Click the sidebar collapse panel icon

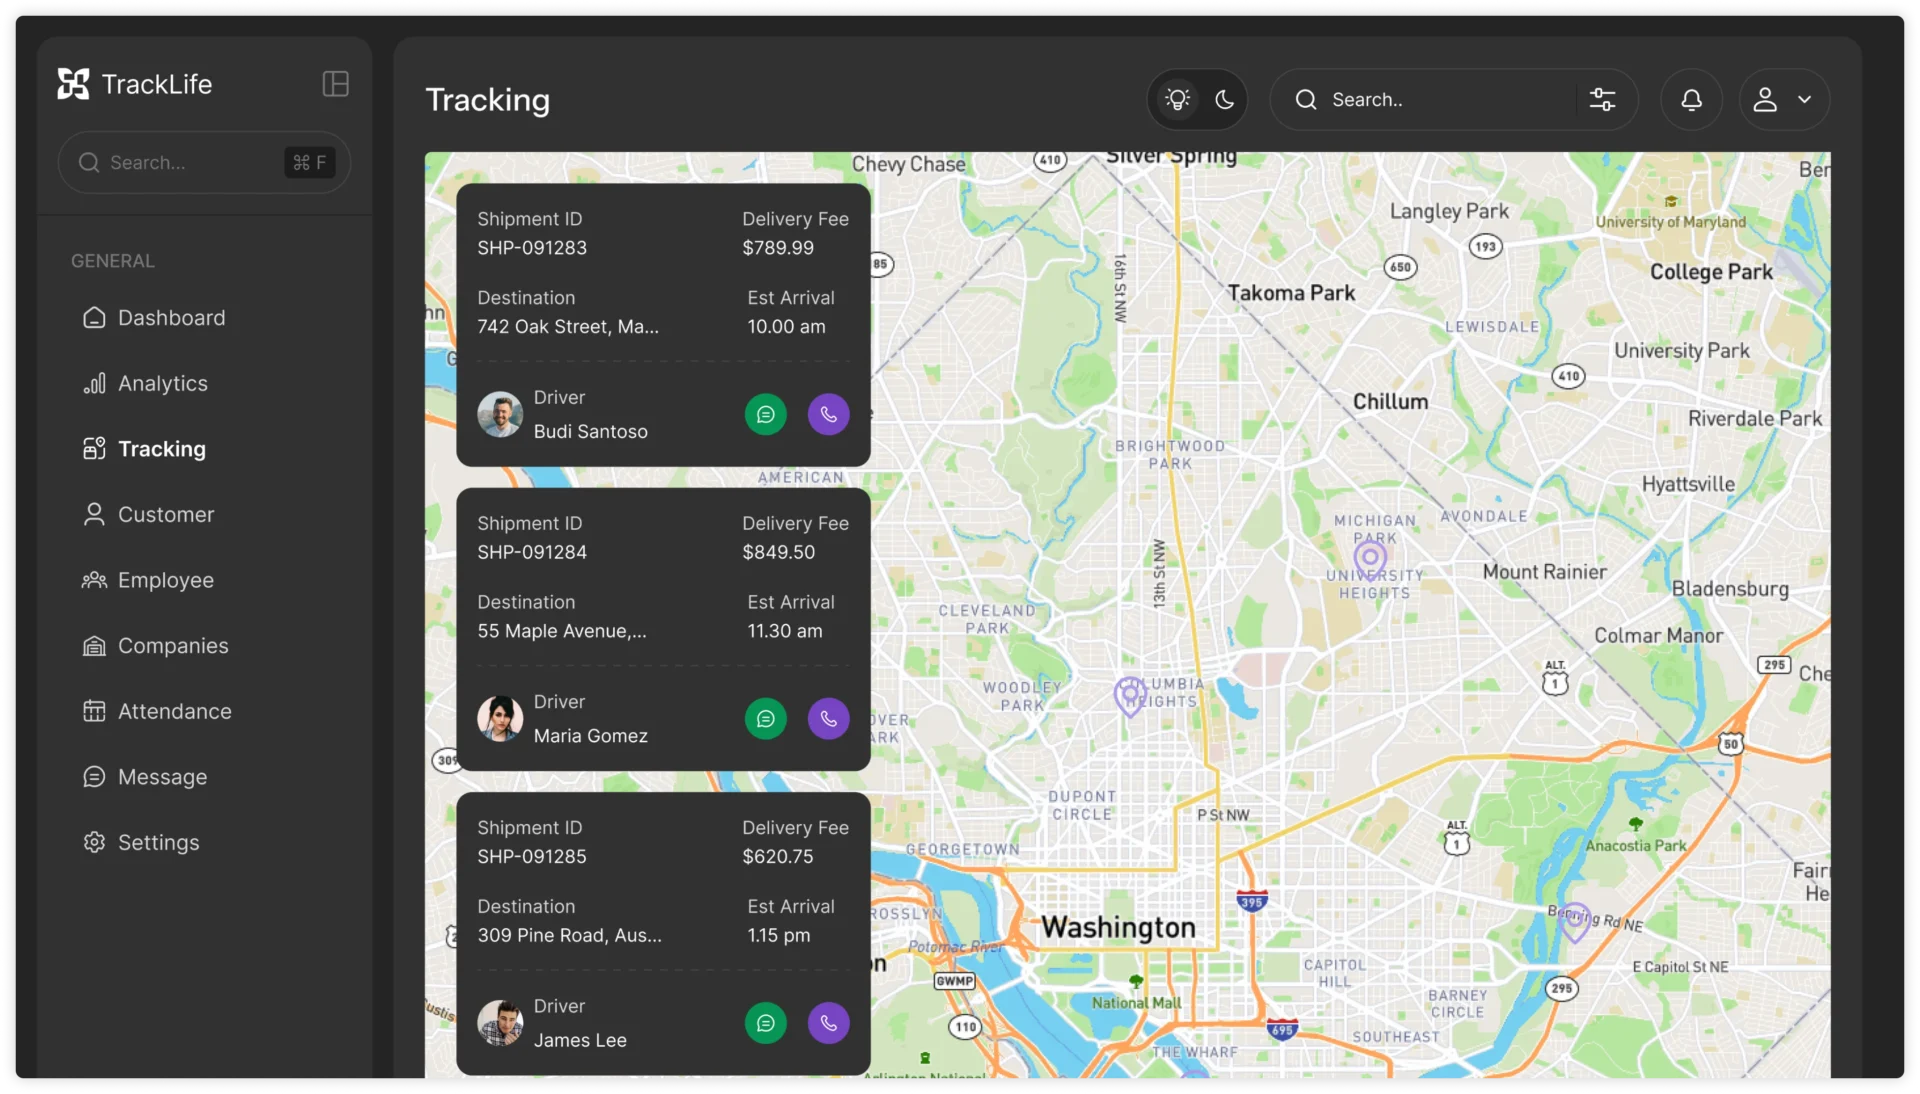335,84
